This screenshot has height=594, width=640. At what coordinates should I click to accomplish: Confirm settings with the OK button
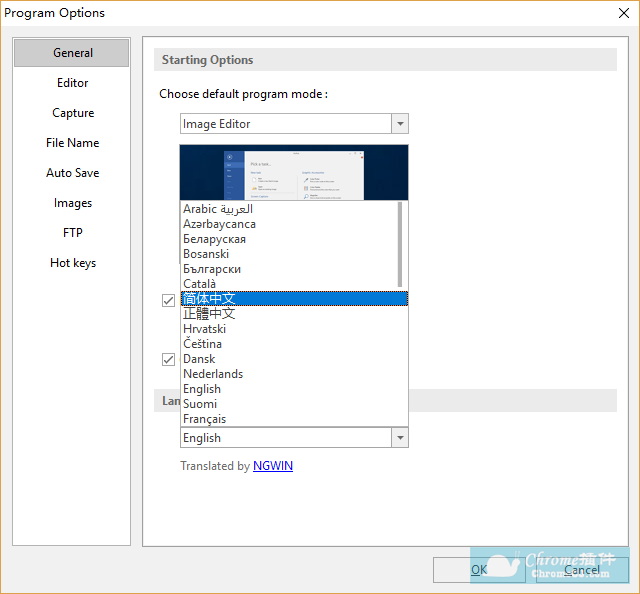point(479,570)
